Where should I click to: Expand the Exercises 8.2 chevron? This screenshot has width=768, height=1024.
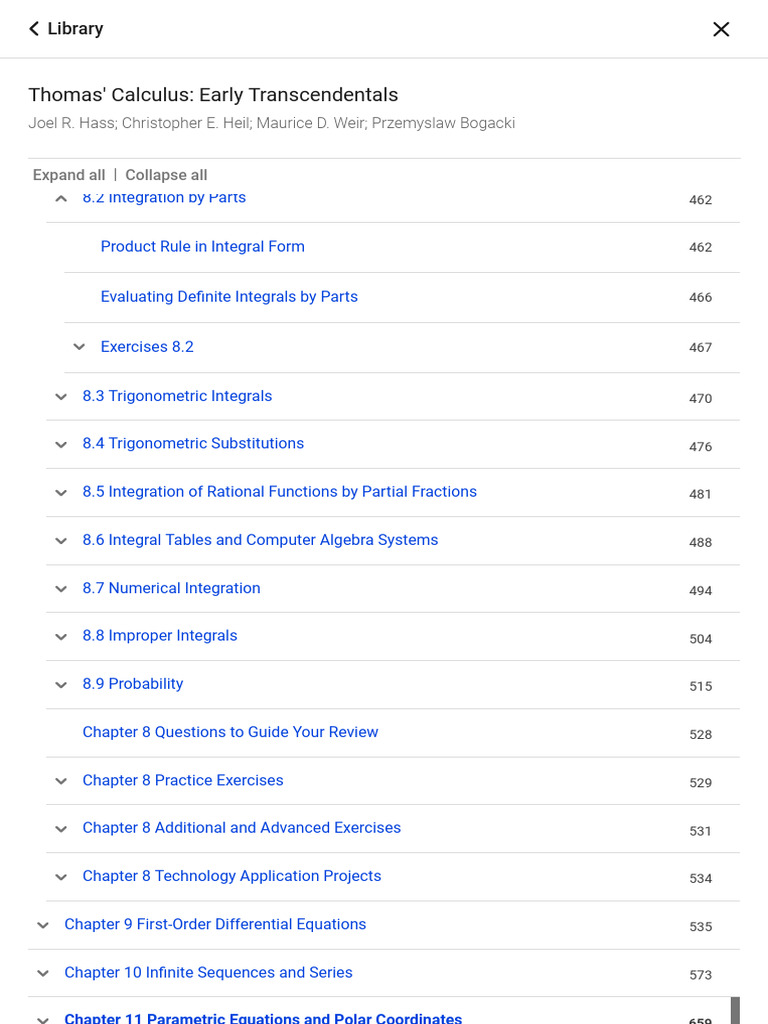[79, 347]
